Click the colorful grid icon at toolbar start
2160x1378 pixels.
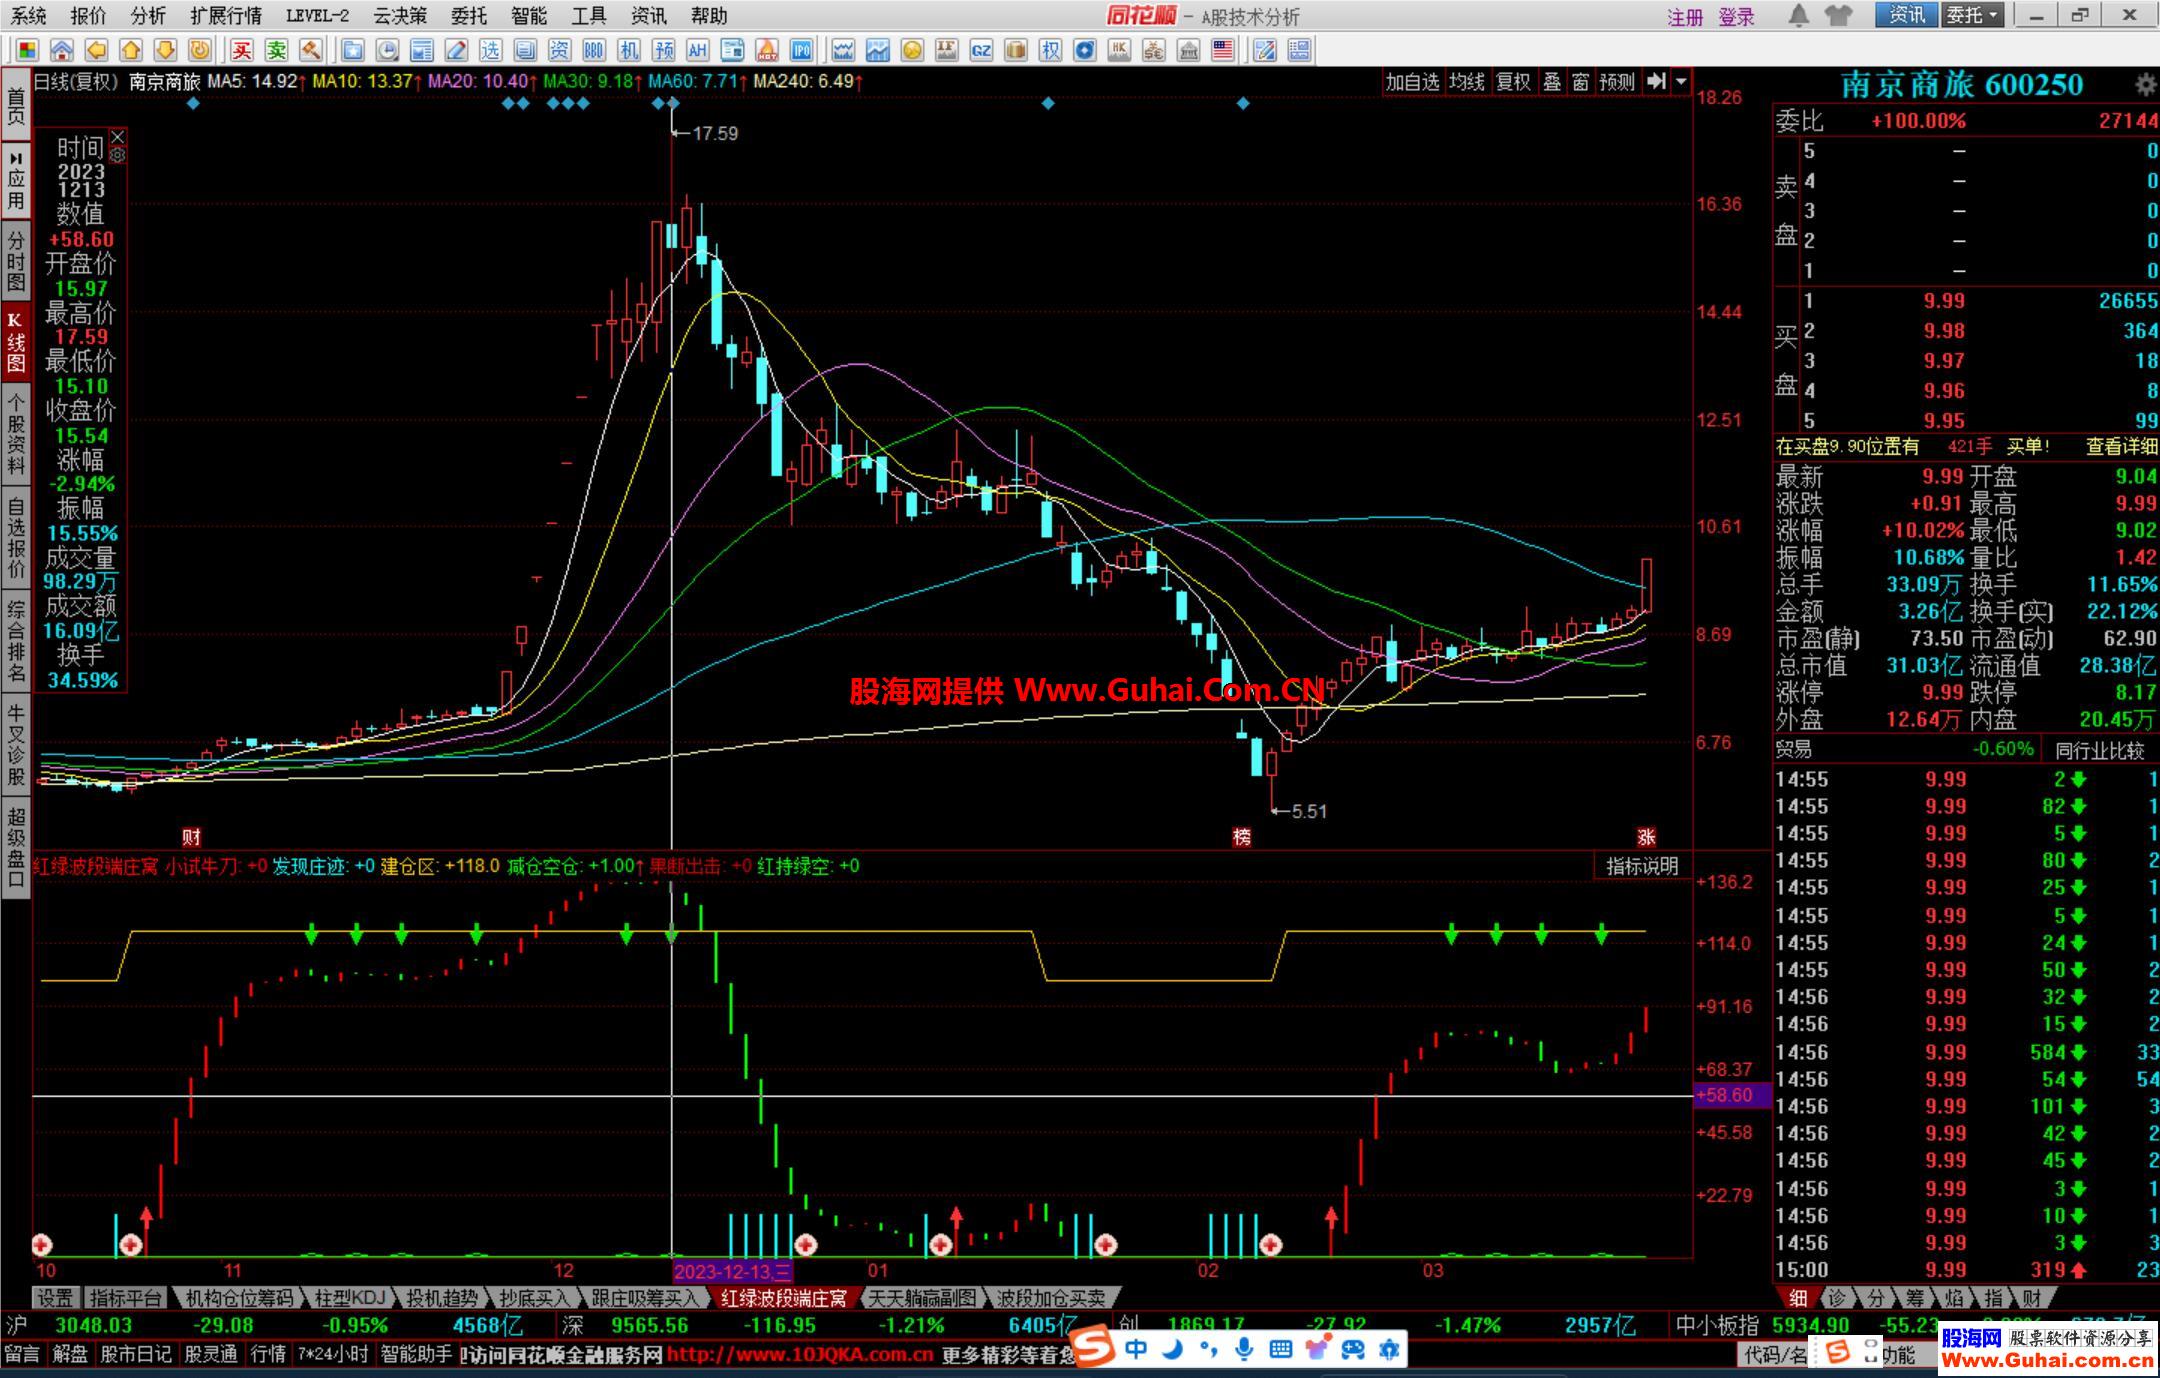[x=27, y=50]
